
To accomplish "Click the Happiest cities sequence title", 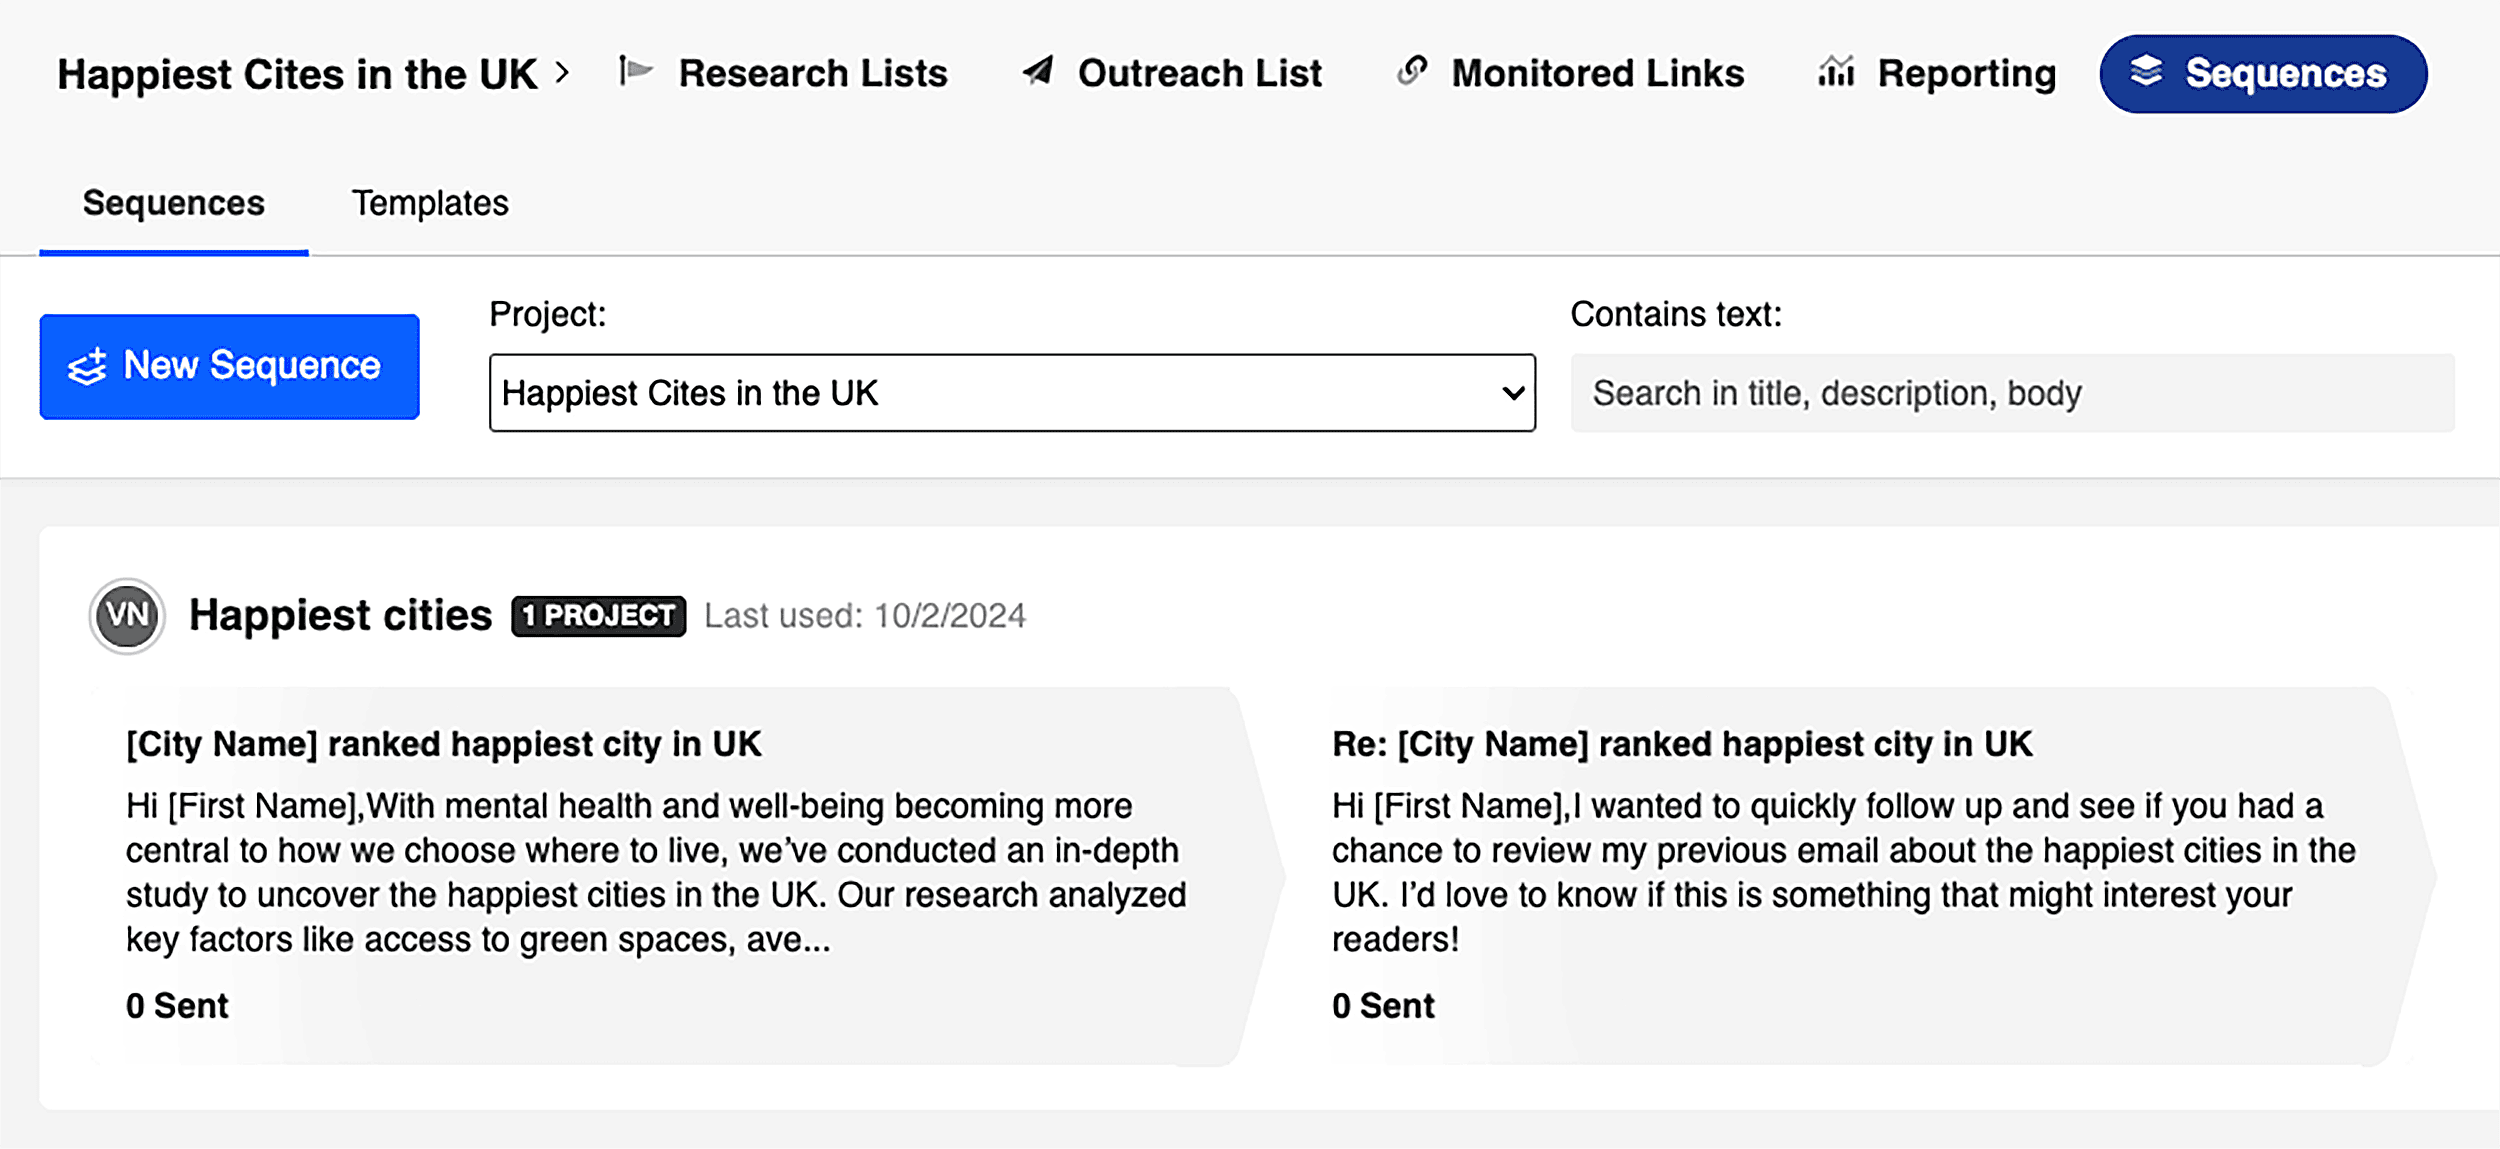I will pyautogui.click(x=339, y=615).
